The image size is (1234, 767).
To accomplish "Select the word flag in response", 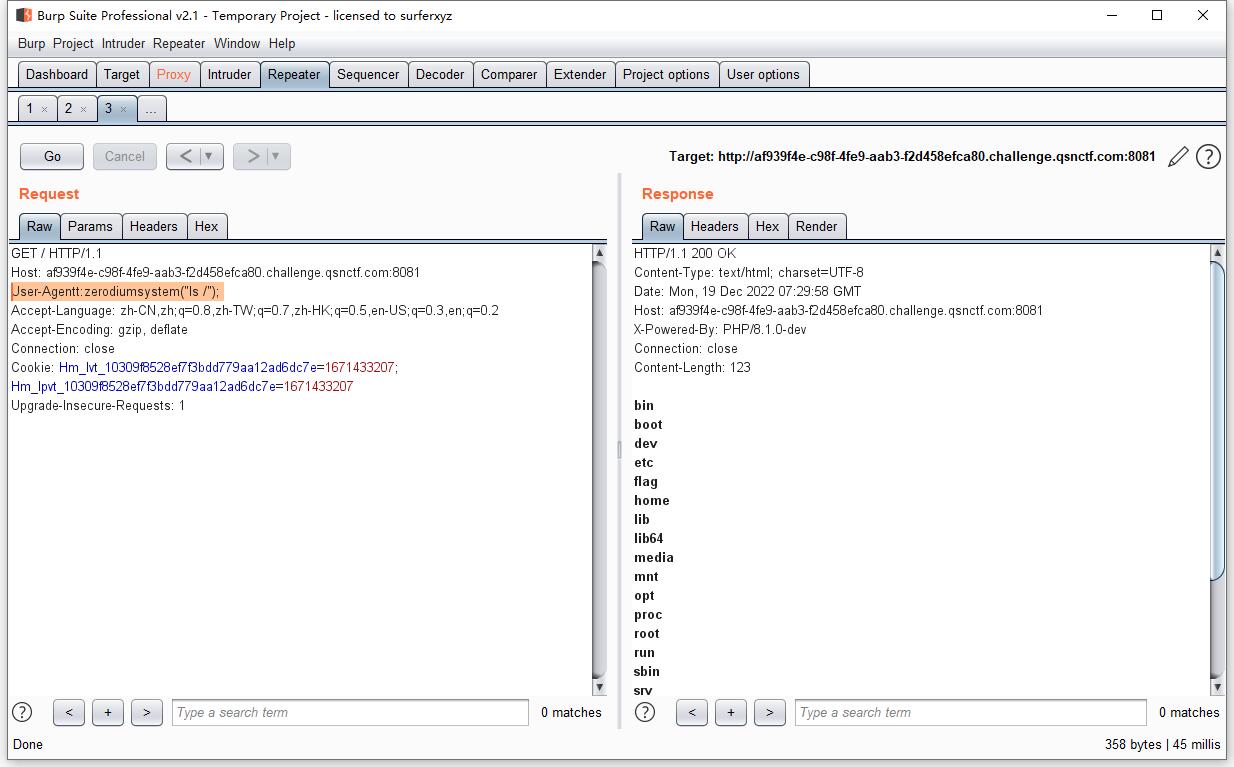I will coord(646,481).
